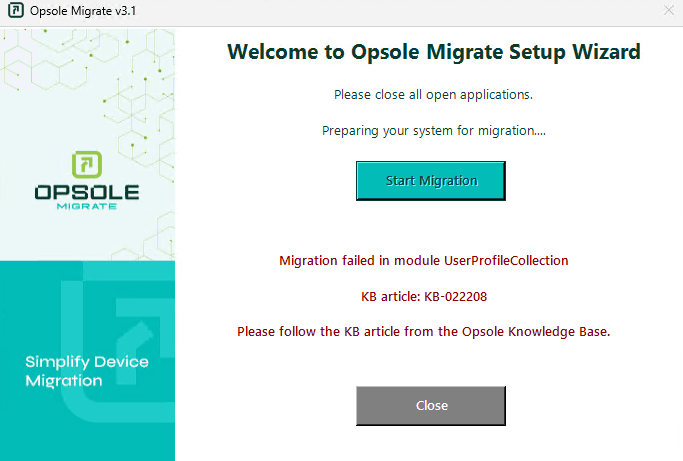
Task: Click the gray Close button
Action: (x=431, y=406)
